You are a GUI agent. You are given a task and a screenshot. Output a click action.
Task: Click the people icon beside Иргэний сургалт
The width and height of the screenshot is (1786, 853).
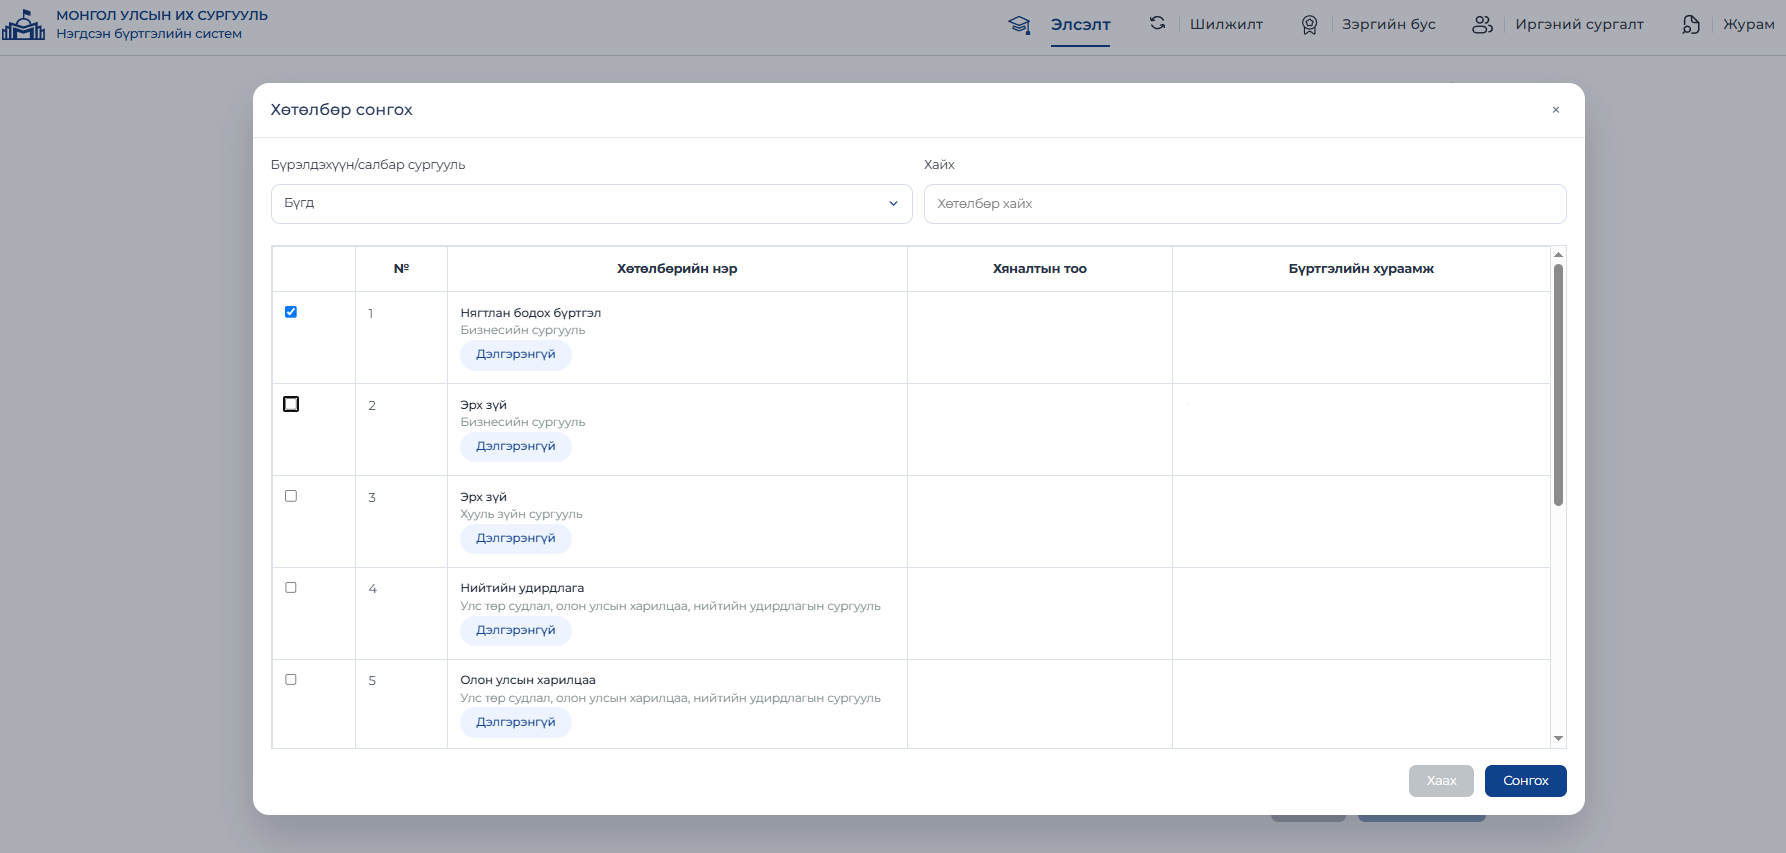click(1482, 24)
